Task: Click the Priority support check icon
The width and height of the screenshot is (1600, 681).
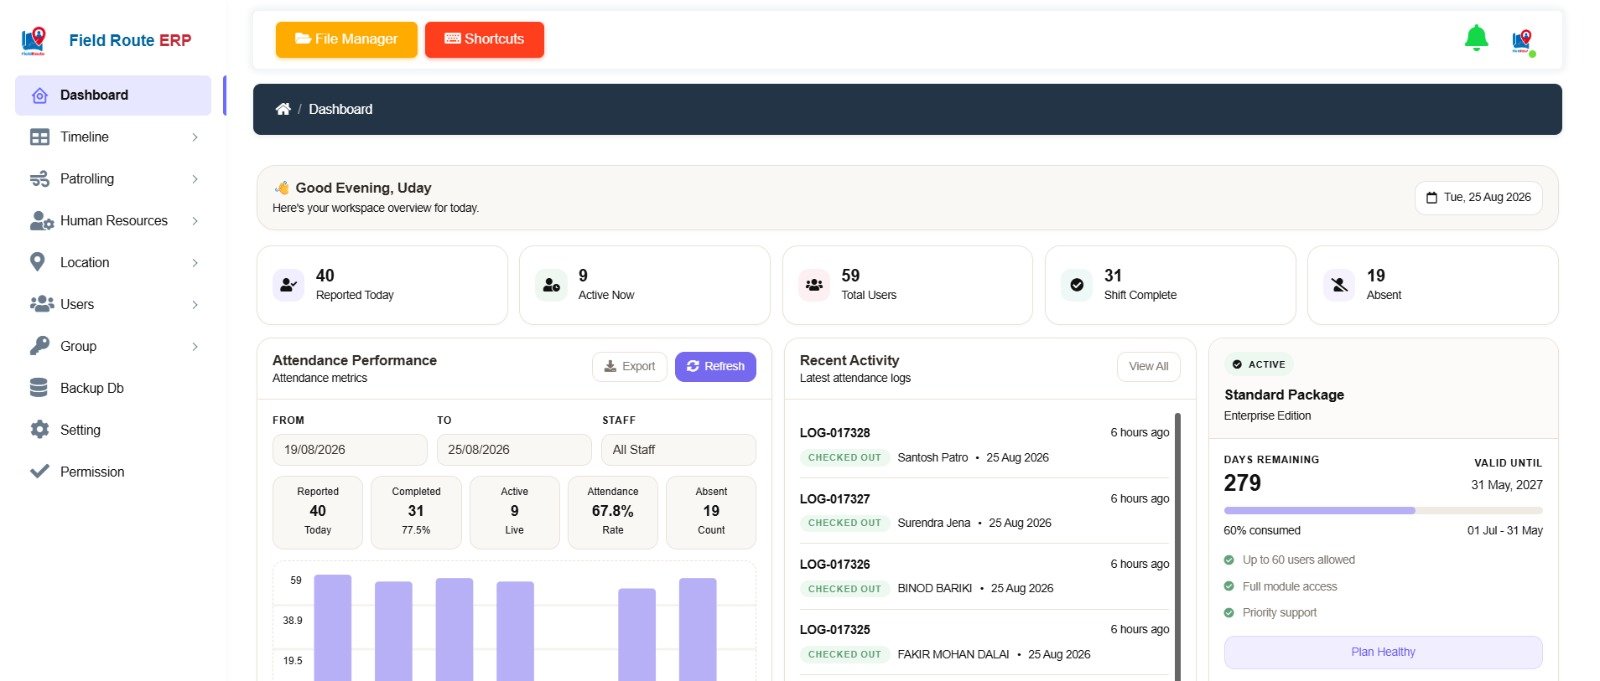Action: pos(1229,613)
